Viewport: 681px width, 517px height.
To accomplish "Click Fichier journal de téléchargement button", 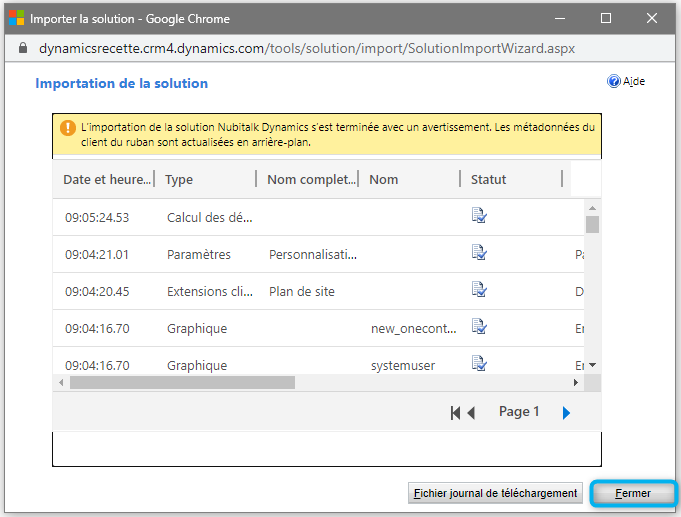I will [495, 494].
